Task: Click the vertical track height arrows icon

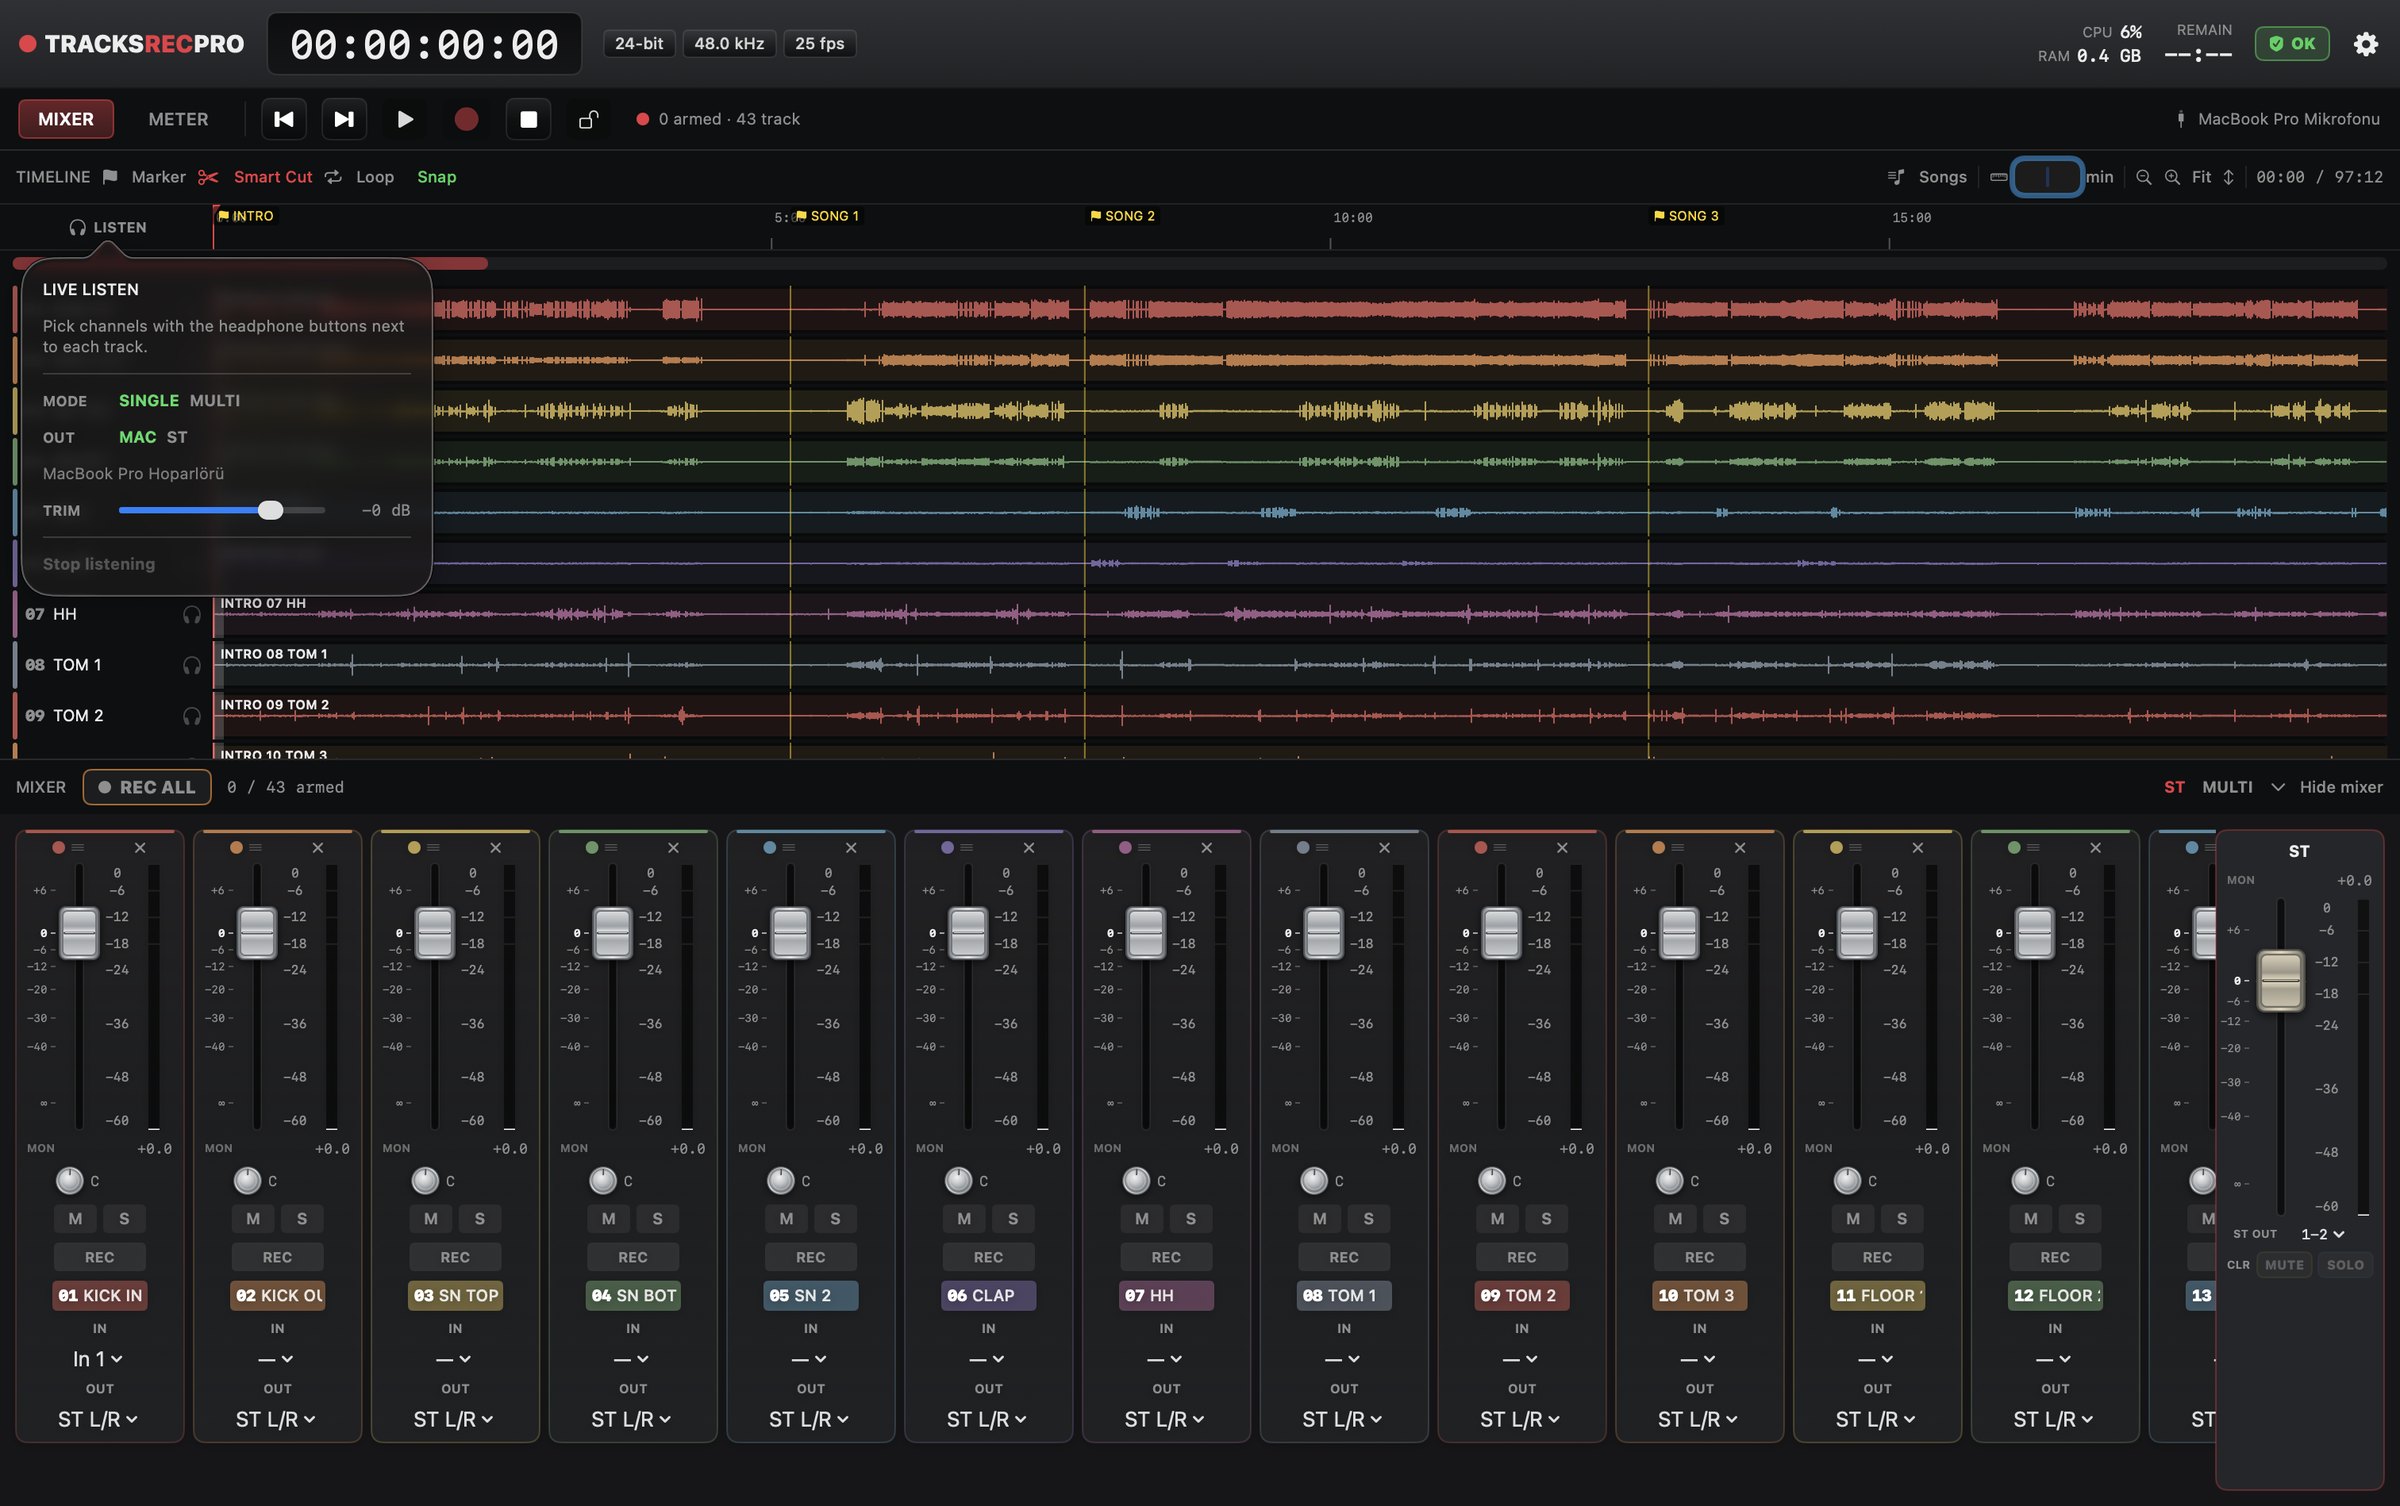Action: click(2228, 177)
